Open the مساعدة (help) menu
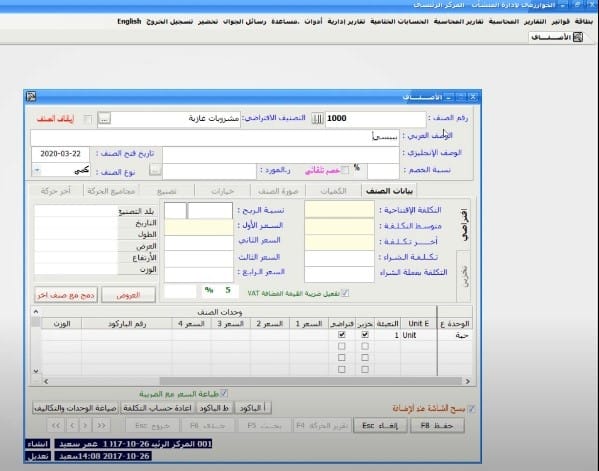599x471 pixels. tap(285, 21)
